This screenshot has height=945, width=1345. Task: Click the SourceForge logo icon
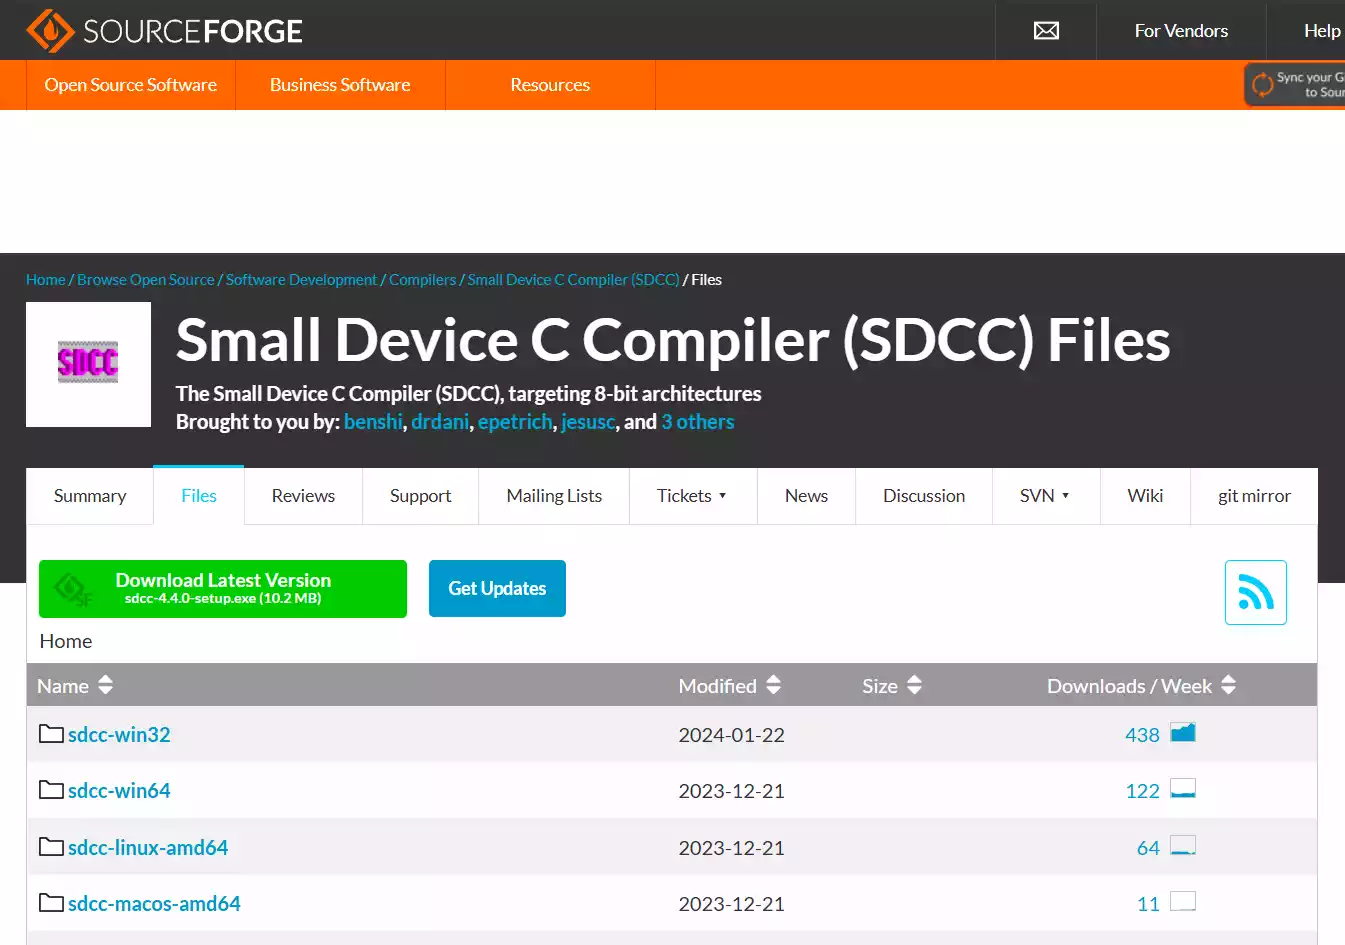tap(50, 31)
